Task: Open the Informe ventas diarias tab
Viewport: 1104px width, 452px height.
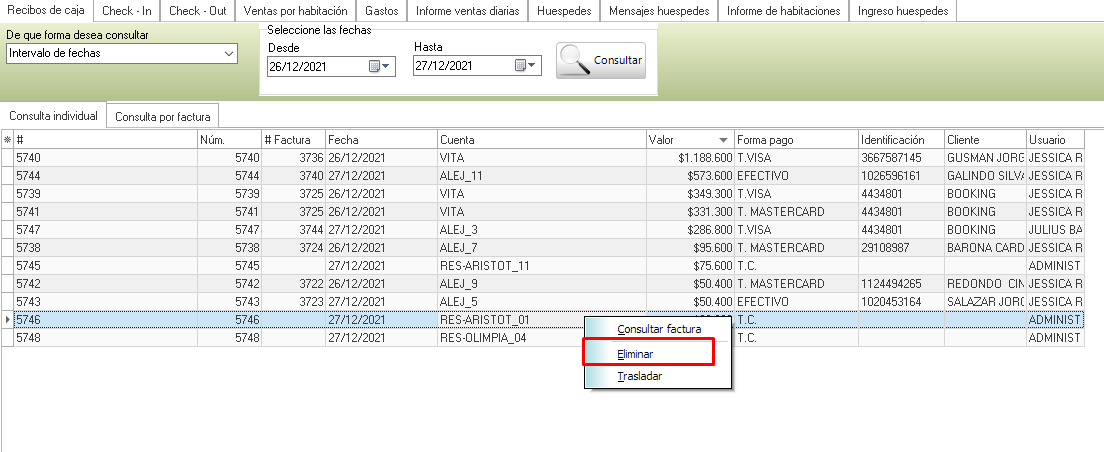Action: pyautogui.click(x=467, y=11)
